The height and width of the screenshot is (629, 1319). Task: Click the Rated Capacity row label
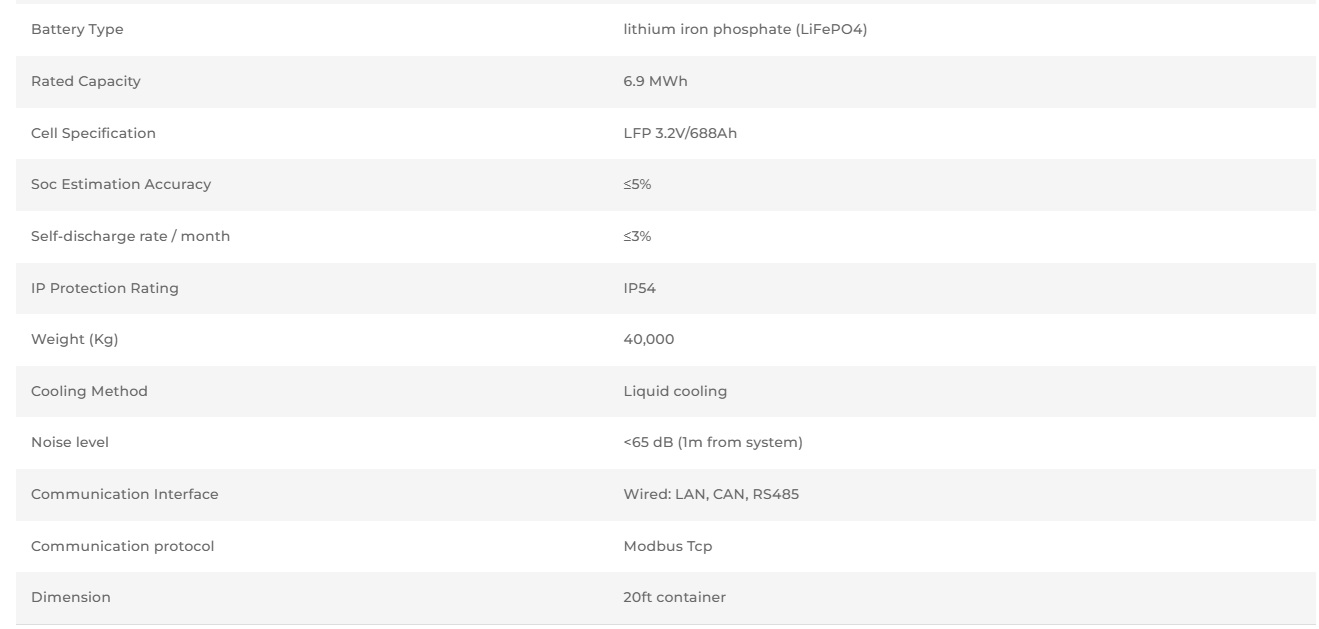[86, 82]
